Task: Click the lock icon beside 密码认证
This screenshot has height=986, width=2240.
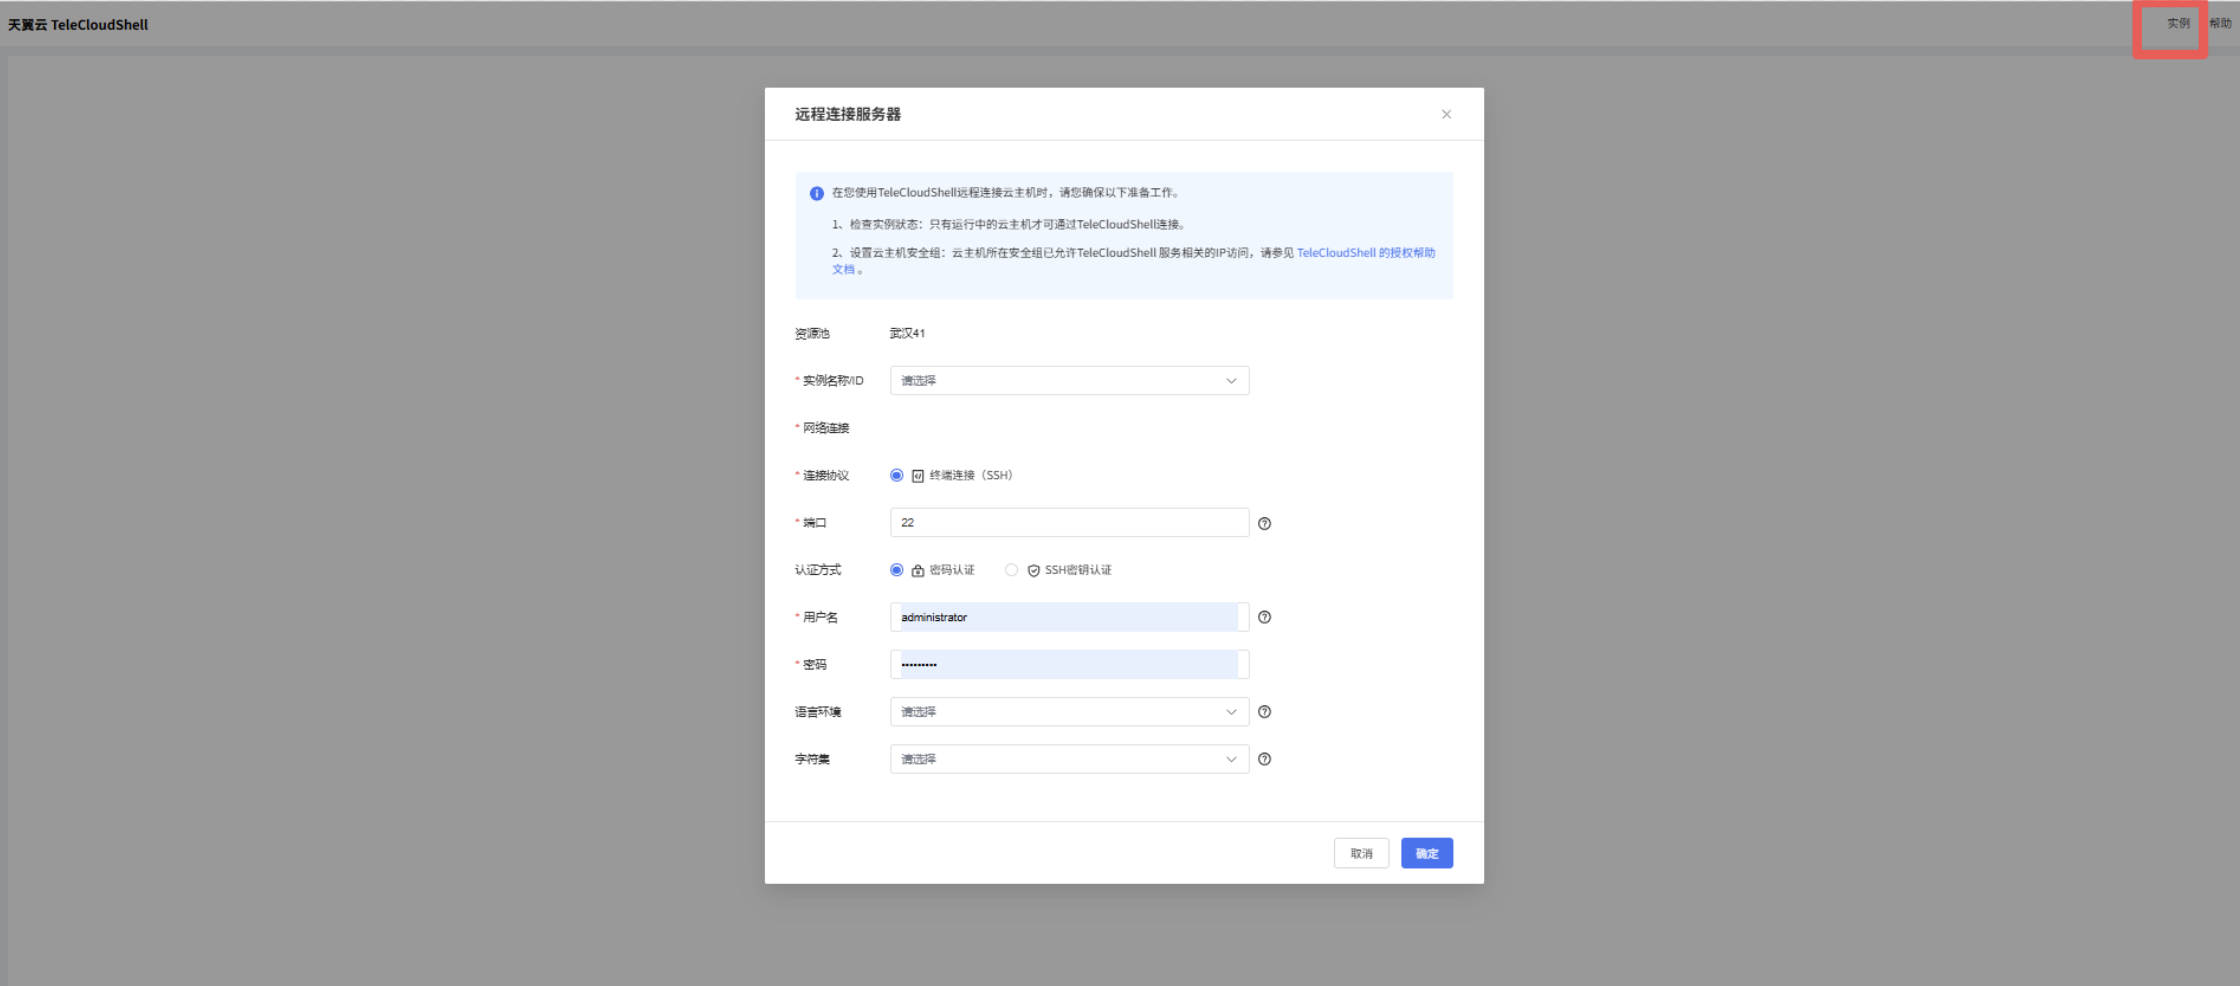Action: [917, 570]
